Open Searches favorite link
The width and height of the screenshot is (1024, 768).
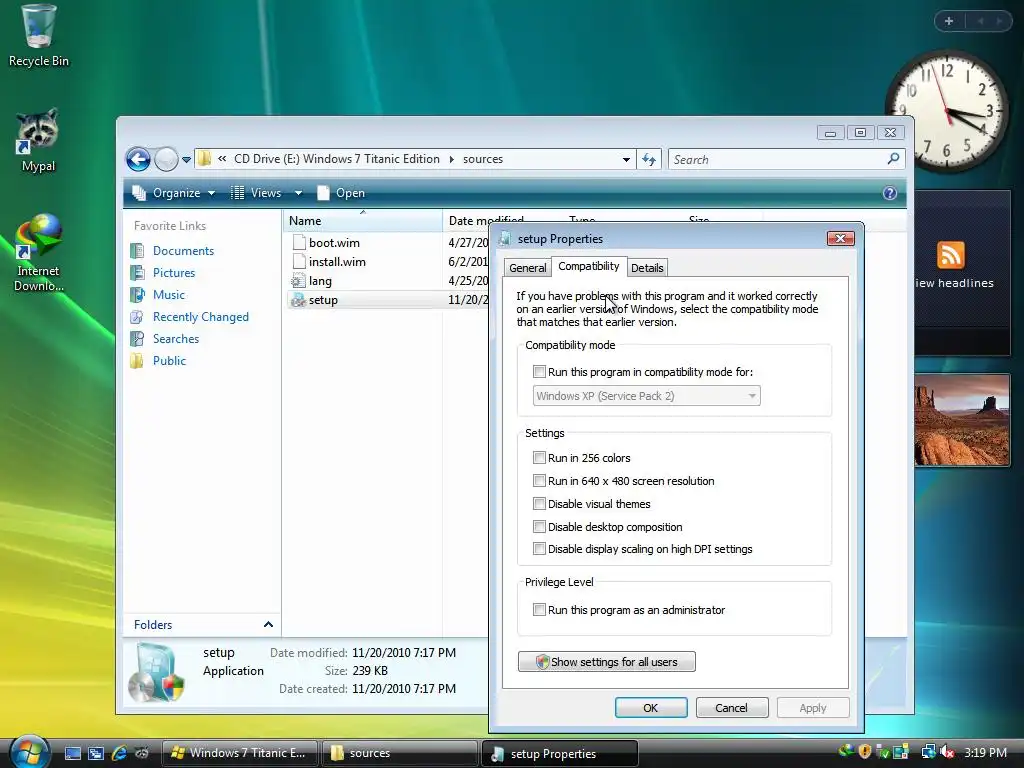[176, 339]
